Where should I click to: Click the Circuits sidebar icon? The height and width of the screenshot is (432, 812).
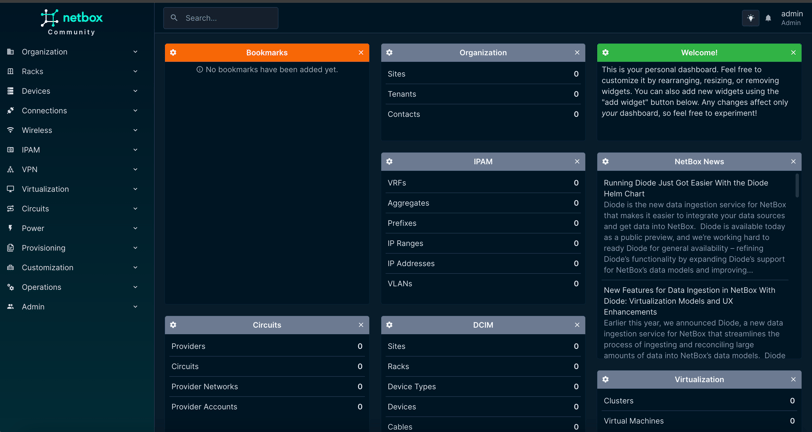coord(10,209)
